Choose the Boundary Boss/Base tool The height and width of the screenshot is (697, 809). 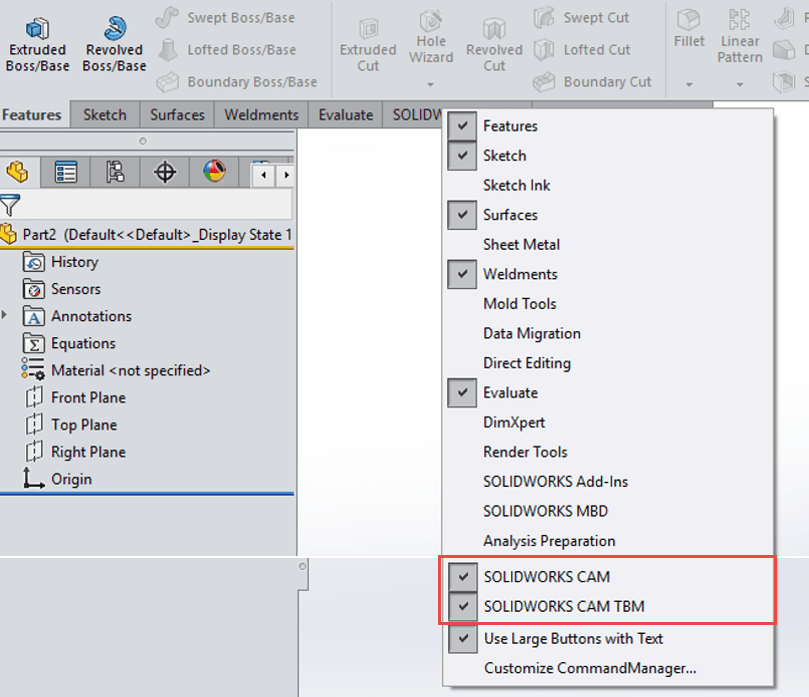237,82
